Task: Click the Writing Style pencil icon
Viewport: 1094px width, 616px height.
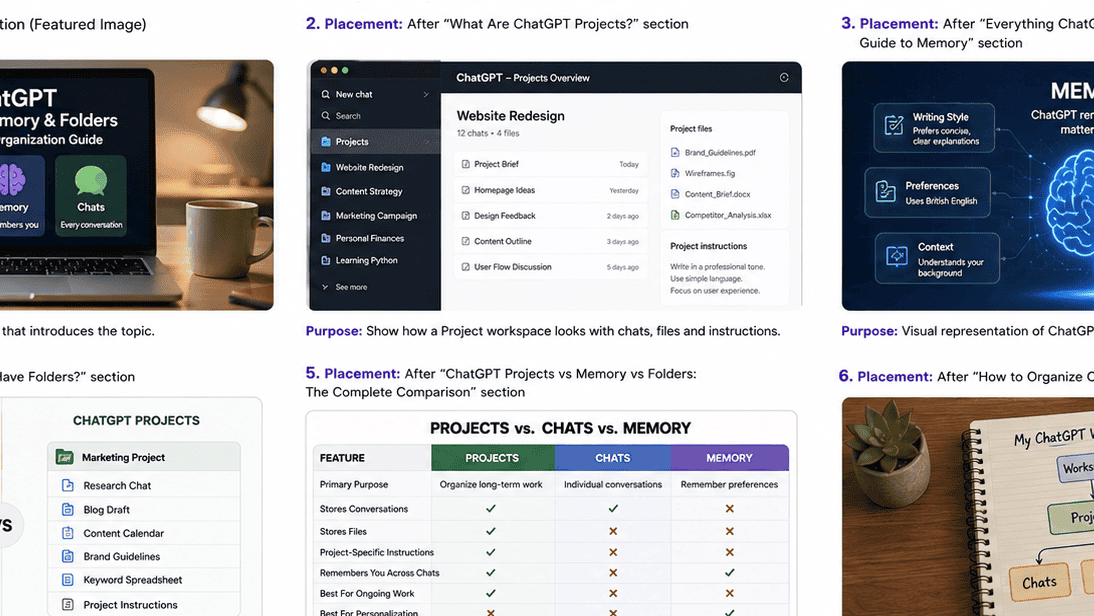Action: tap(894, 125)
